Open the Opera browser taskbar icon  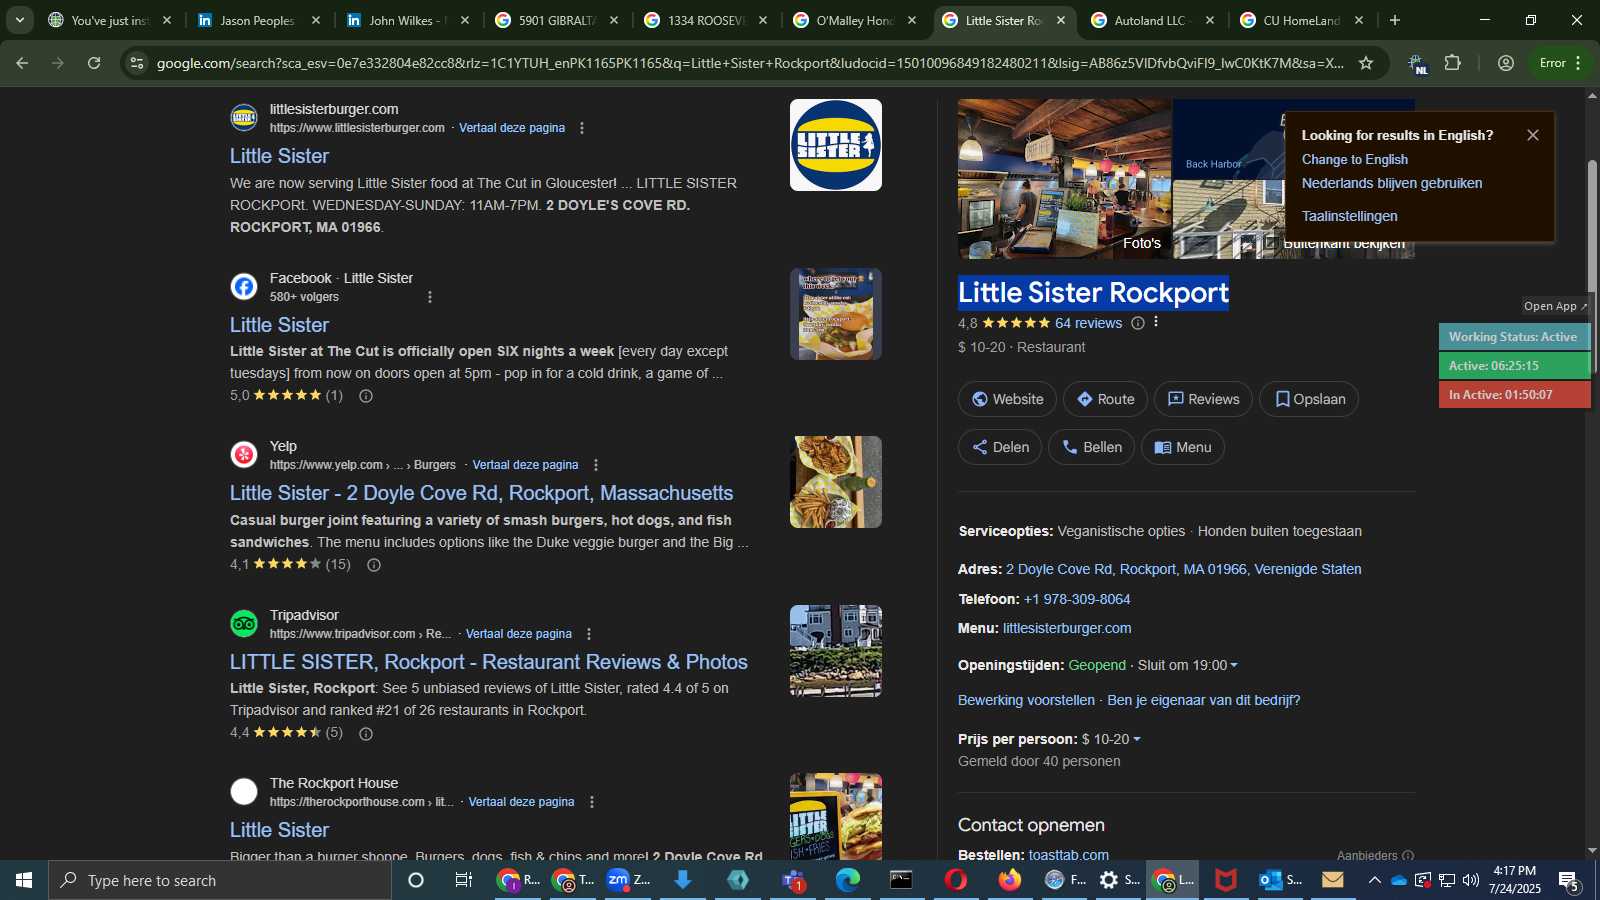[955, 880]
